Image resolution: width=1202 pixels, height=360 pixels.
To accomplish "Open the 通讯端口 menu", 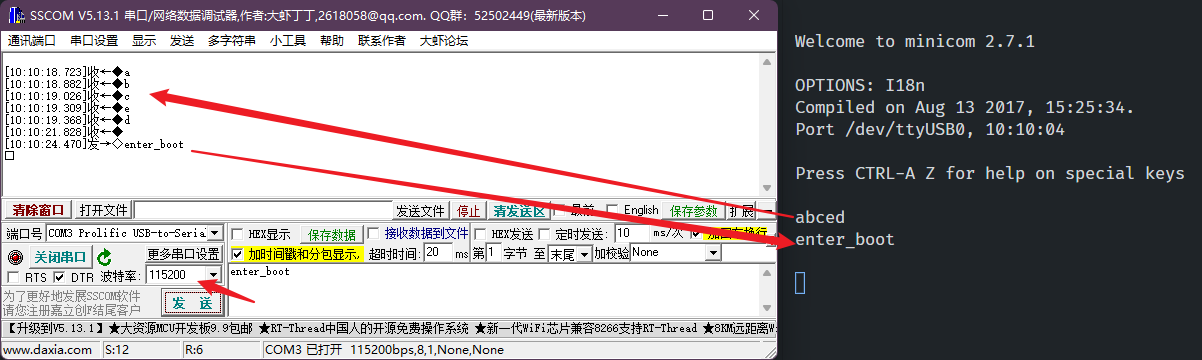I will (32, 41).
